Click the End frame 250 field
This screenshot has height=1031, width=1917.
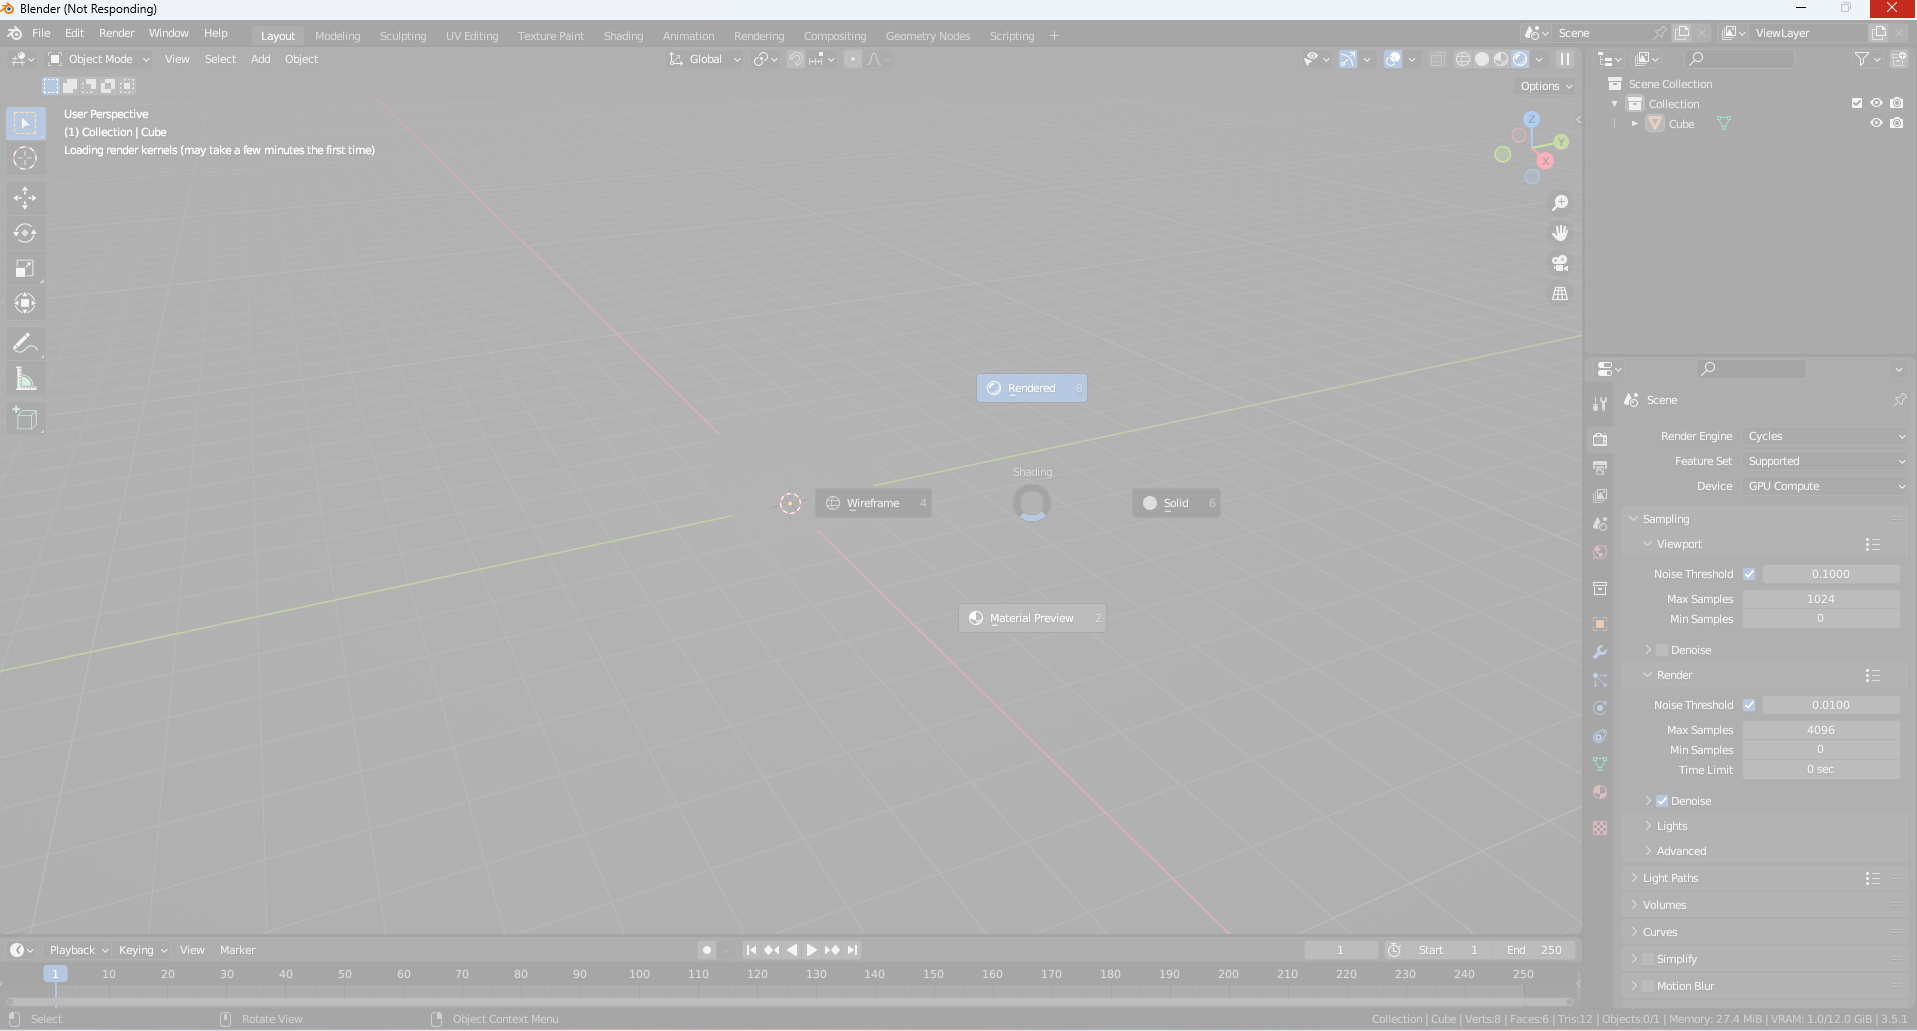1534,950
